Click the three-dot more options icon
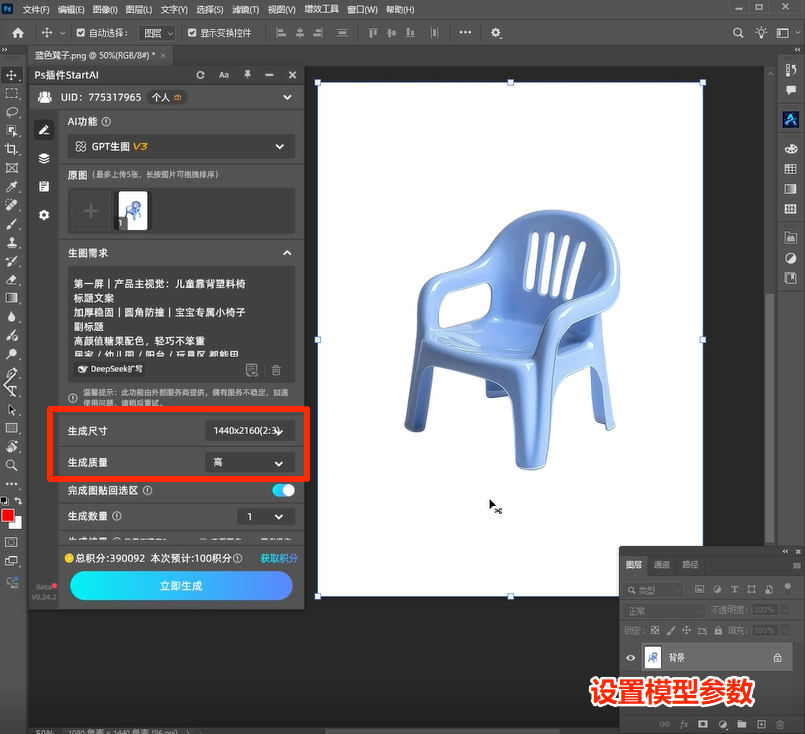 (x=465, y=32)
